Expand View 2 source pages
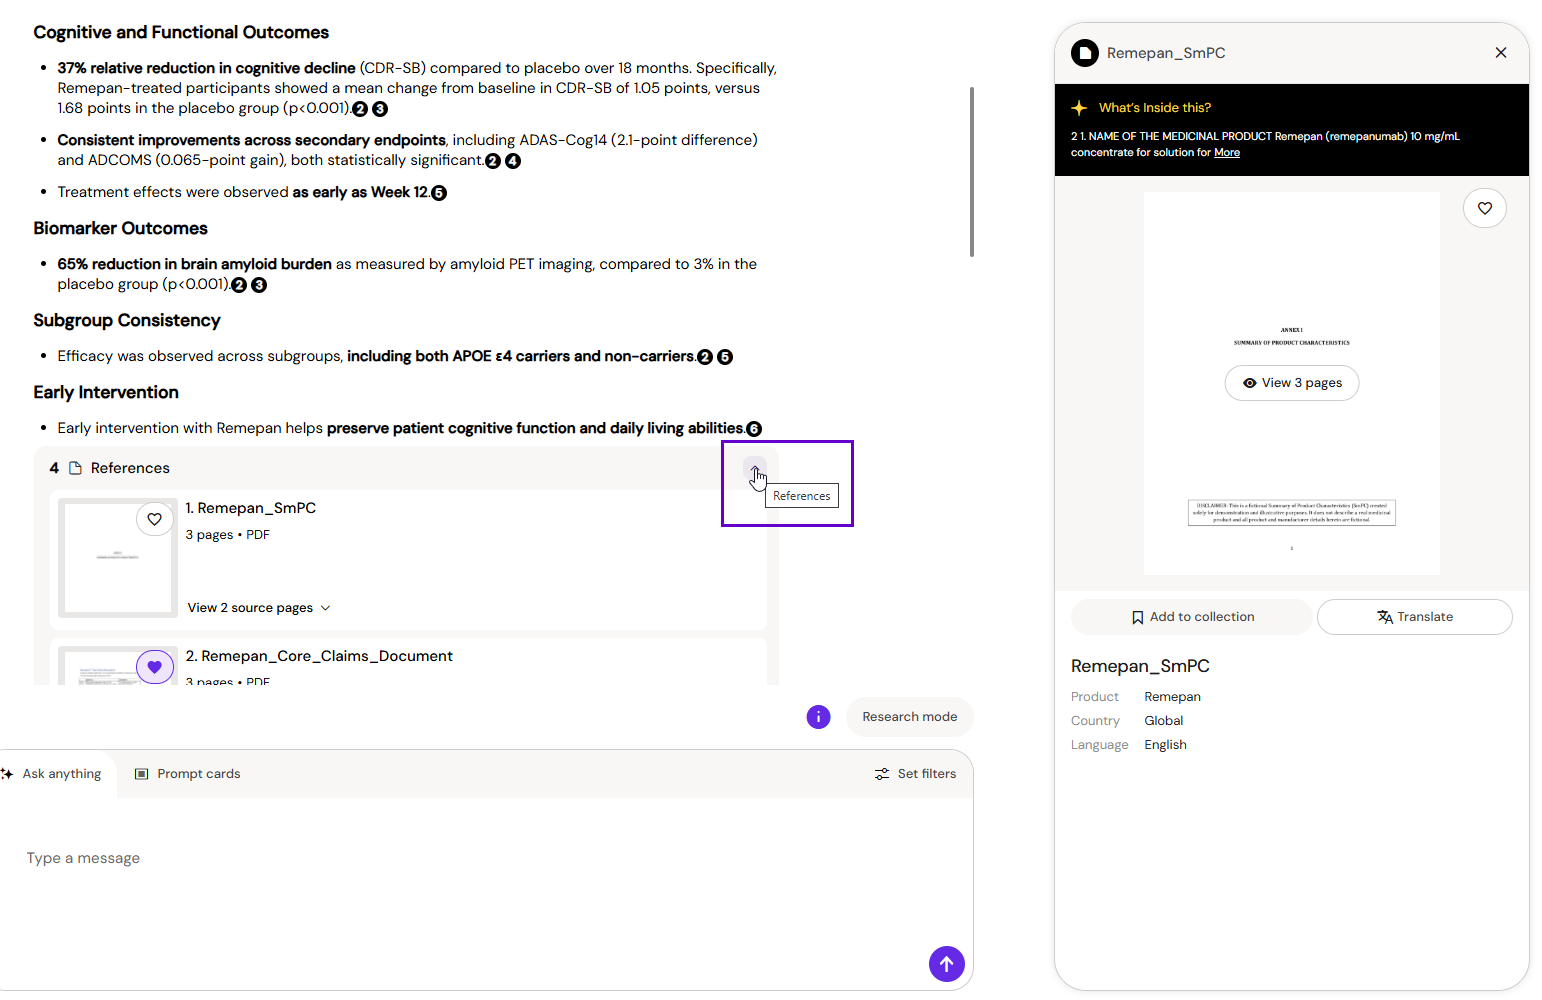Image resolution: width=1542 pixels, height=1000 pixels. pyautogui.click(x=259, y=608)
